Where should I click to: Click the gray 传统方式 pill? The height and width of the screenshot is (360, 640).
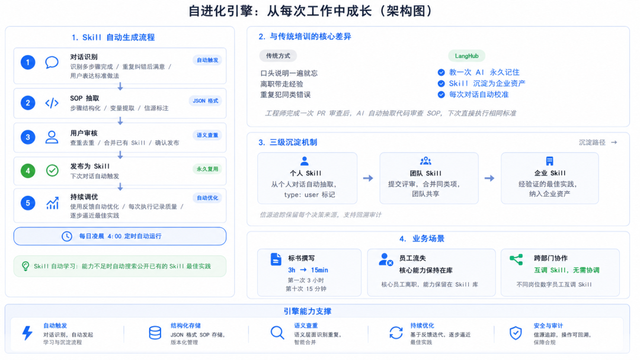278,56
